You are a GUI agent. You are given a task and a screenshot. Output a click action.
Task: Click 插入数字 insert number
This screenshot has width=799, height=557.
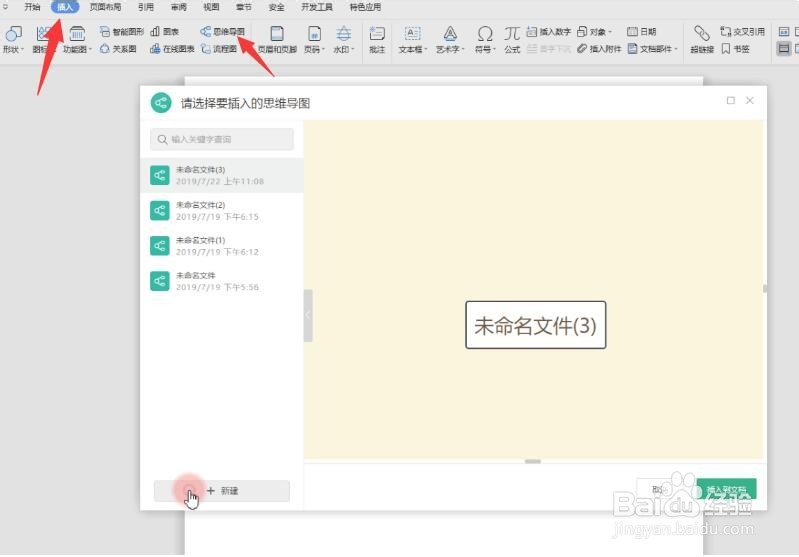pyautogui.click(x=548, y=32)
